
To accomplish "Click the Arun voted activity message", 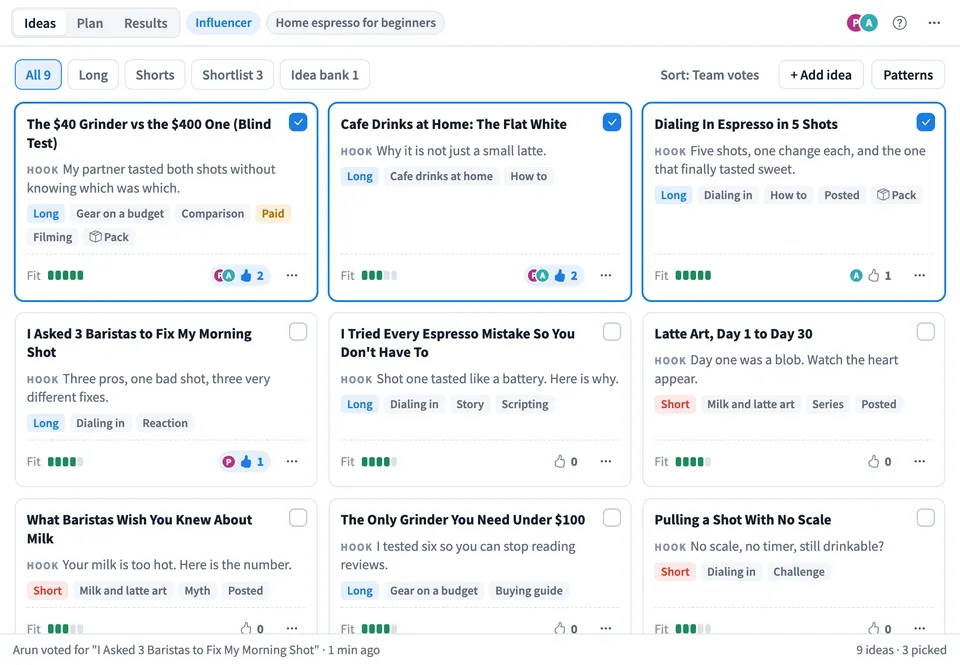I will [197, 650].
